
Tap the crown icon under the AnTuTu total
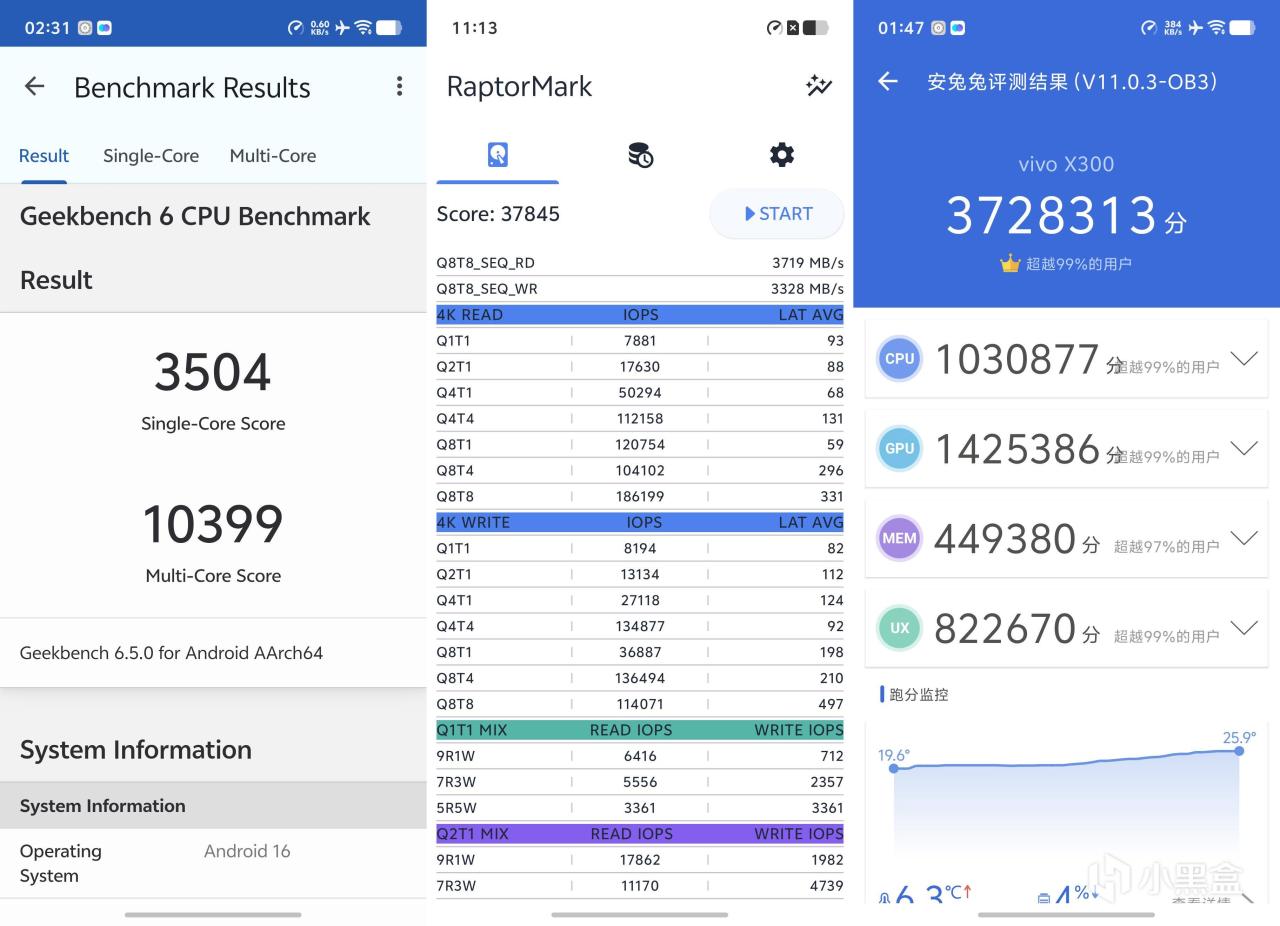[1010, 264]
